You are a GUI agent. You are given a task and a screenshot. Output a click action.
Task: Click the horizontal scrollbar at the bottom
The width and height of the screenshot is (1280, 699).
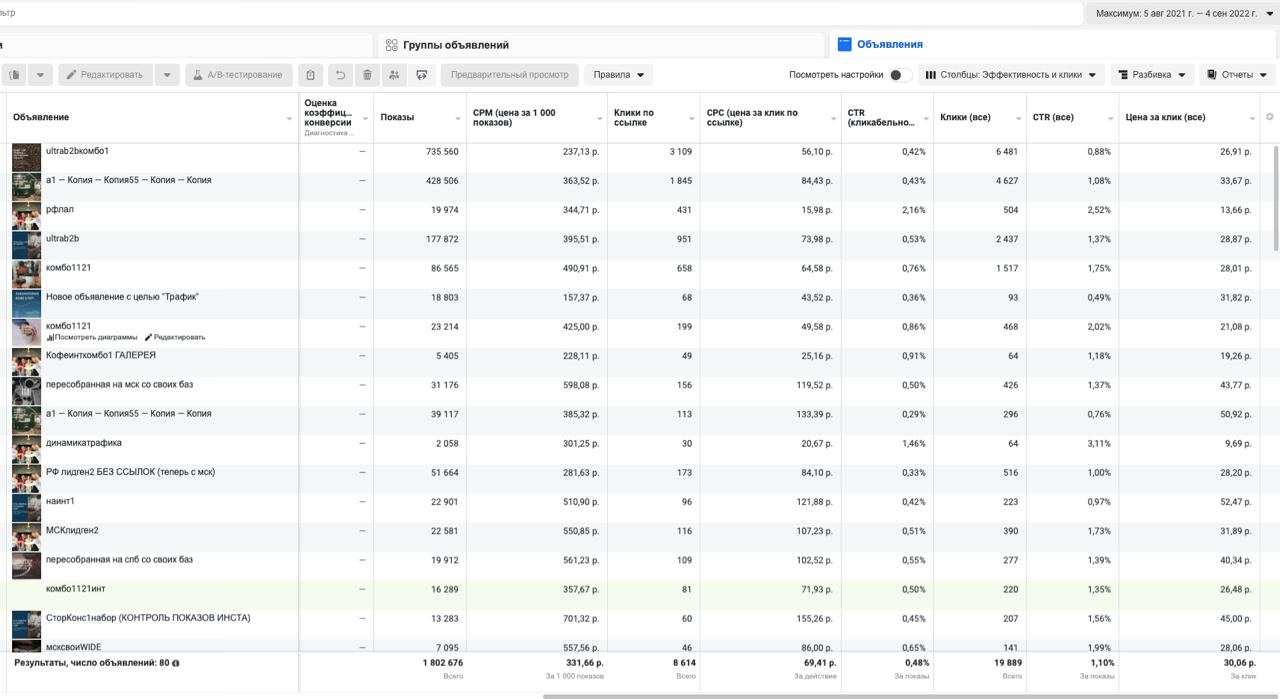click(x=910, y=696)
